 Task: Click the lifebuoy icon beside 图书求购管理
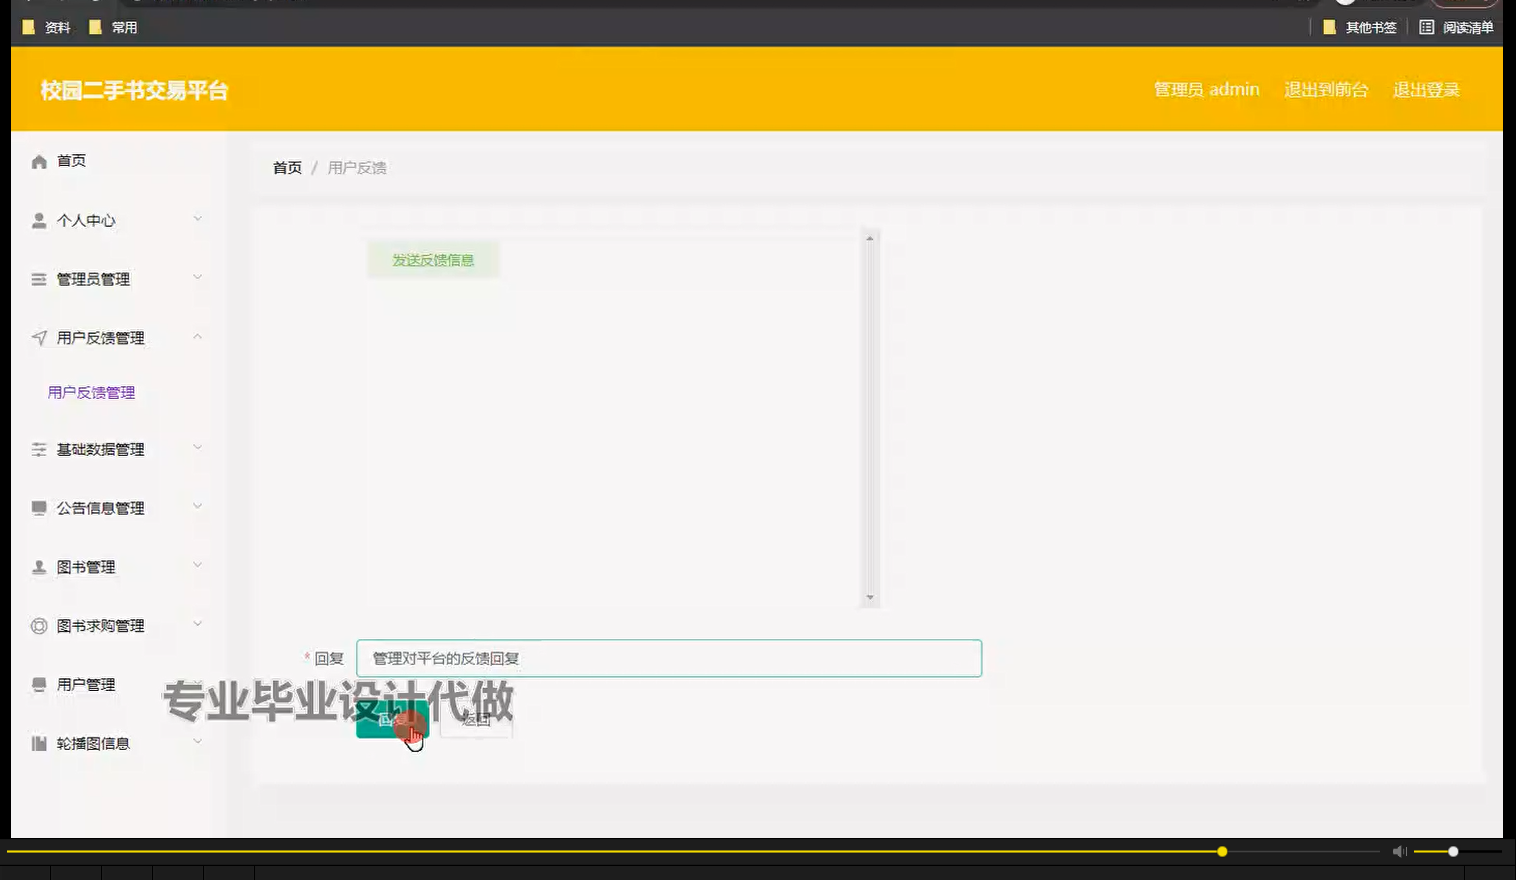click(x=39, y=626)
